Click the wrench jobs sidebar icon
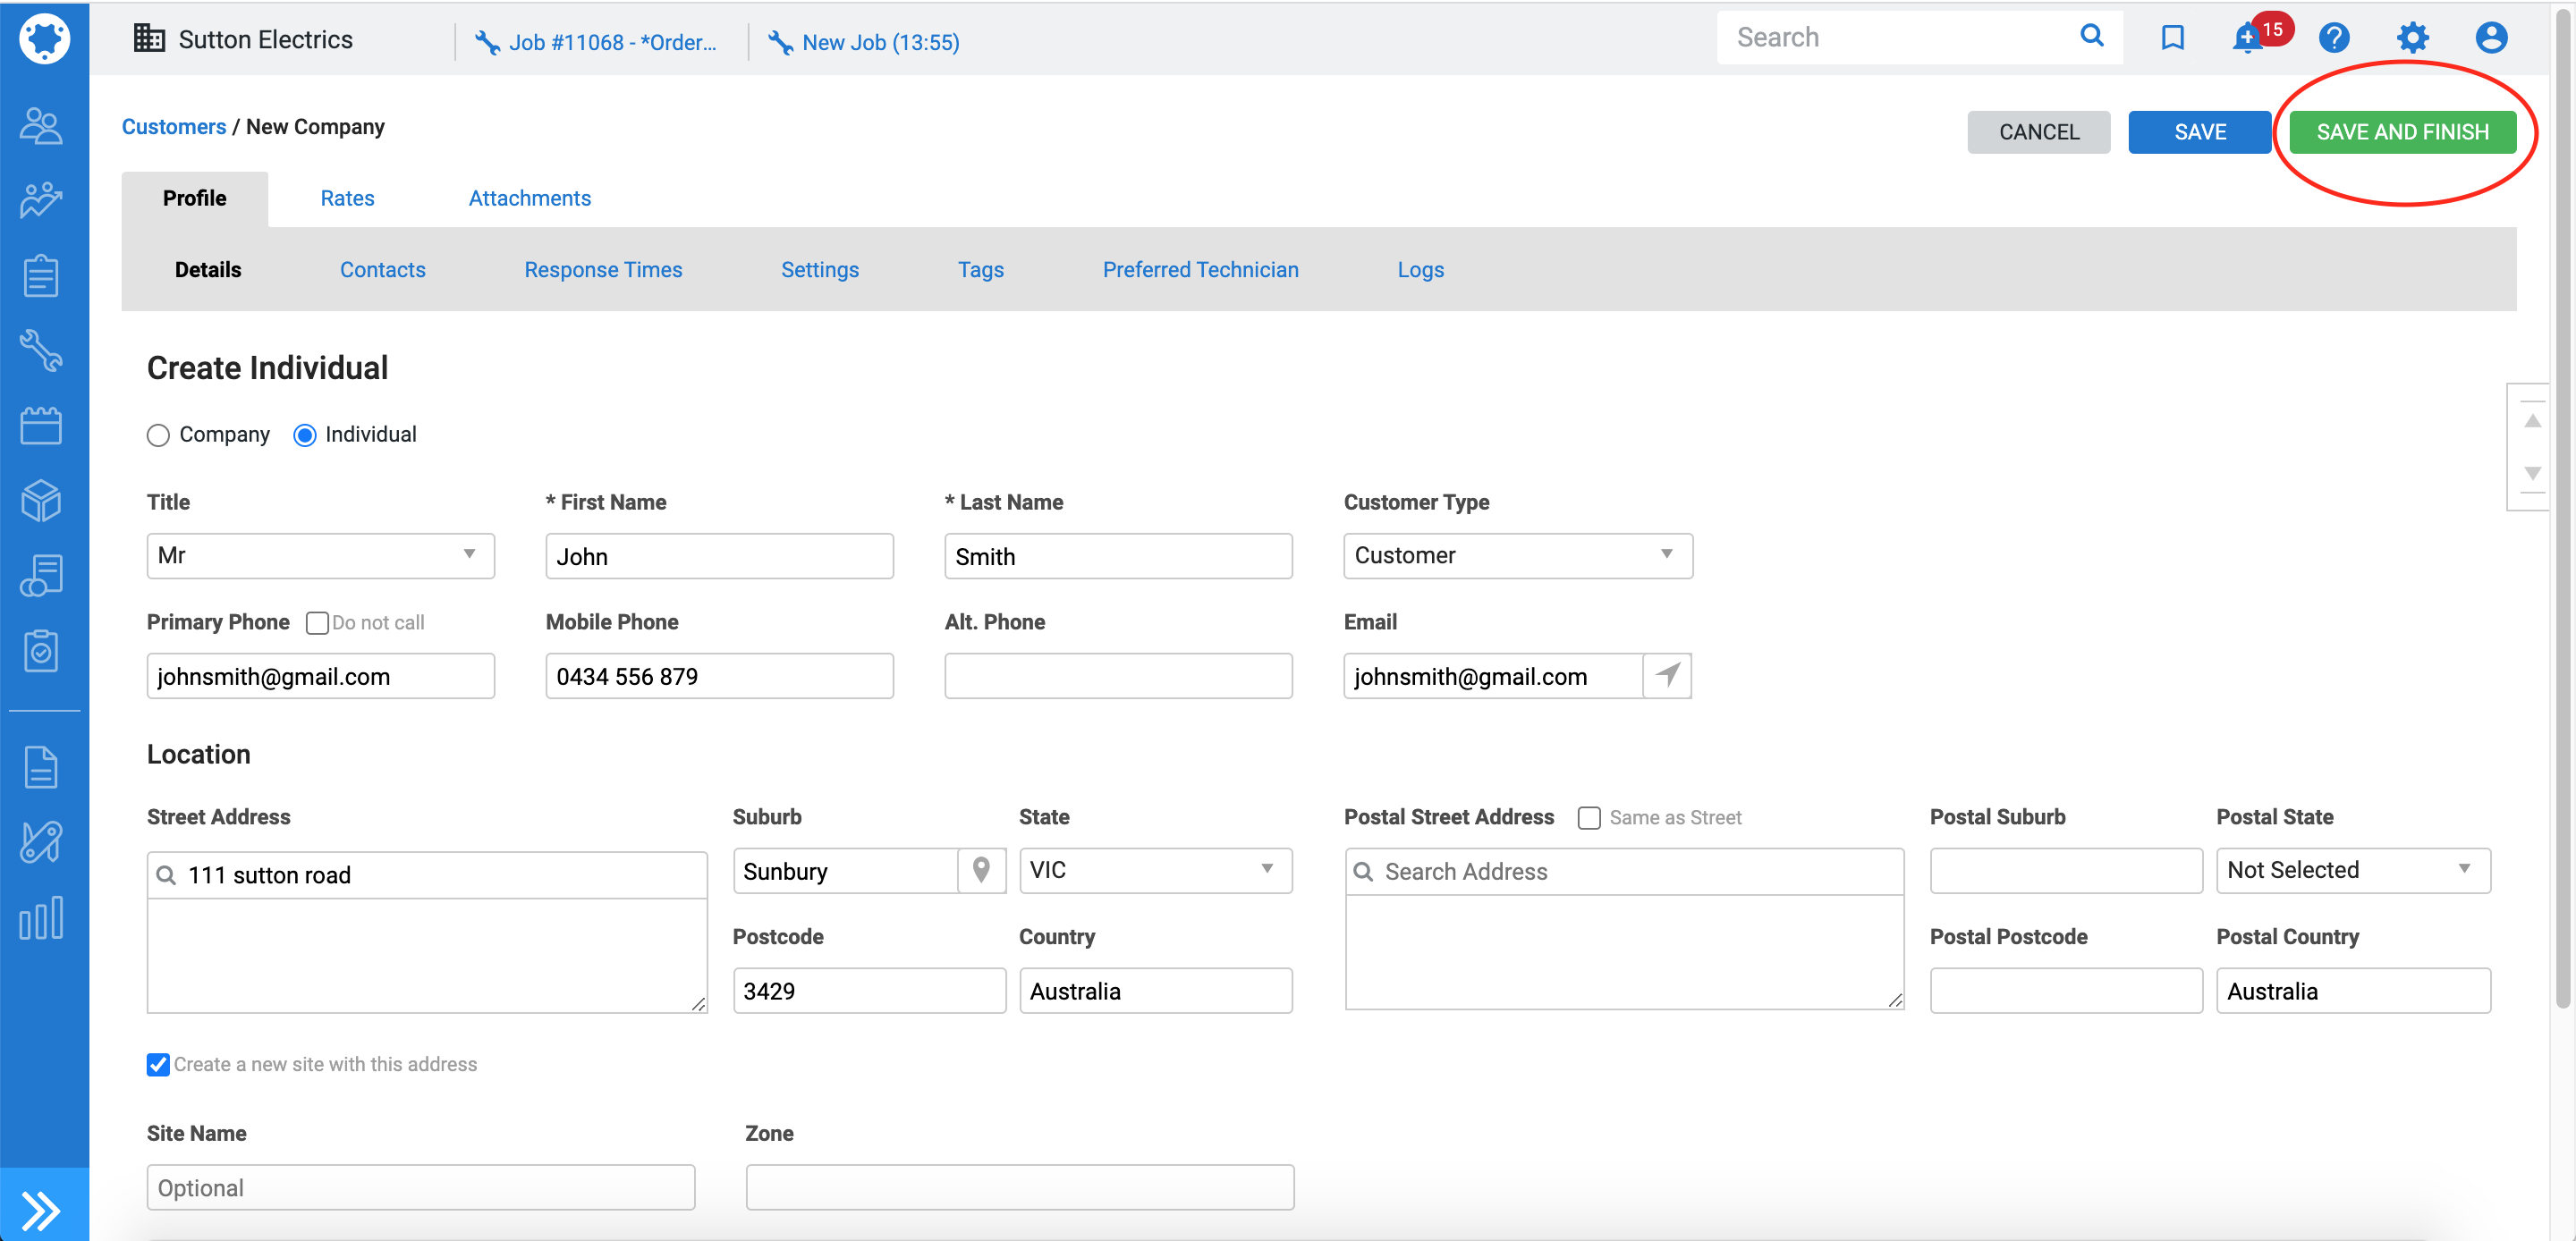2576x1241 pixels. (x=41, y=351)
